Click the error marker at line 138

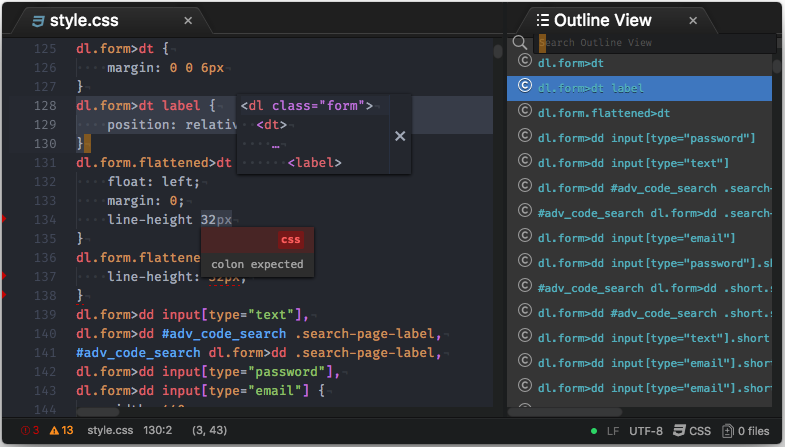coord(4,295)
